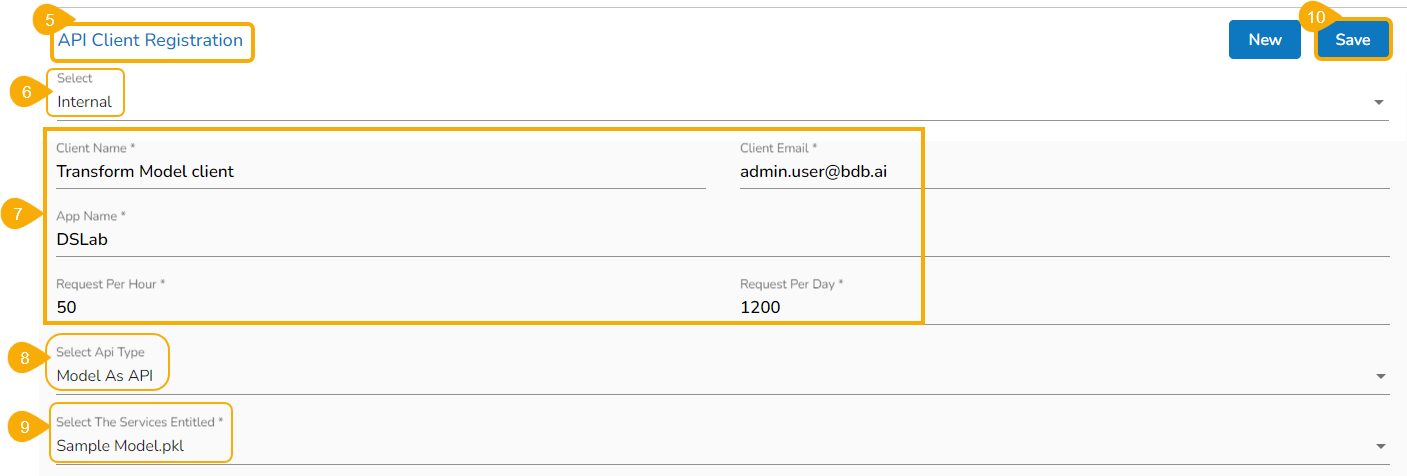
Task: Focus the Client Name input field
Action: (x=380, y=172)
